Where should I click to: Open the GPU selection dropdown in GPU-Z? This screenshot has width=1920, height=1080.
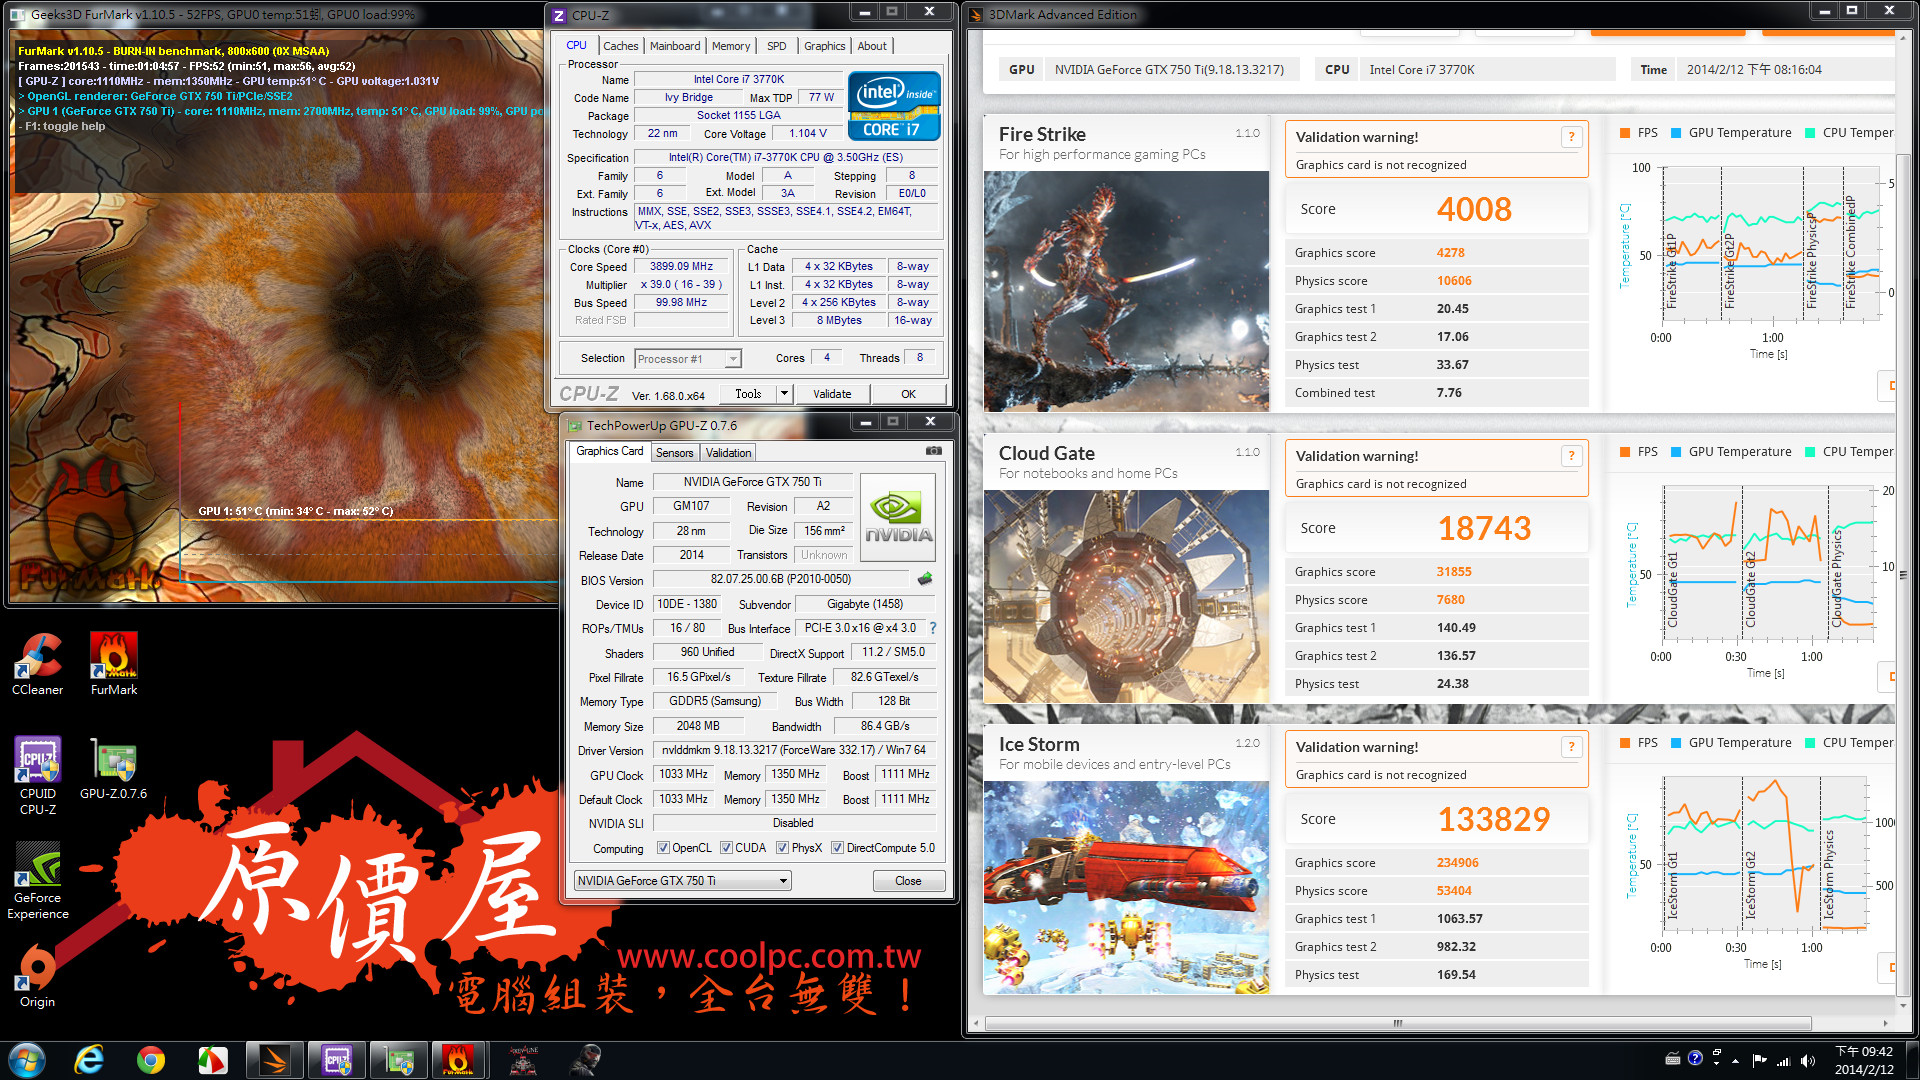683,881
